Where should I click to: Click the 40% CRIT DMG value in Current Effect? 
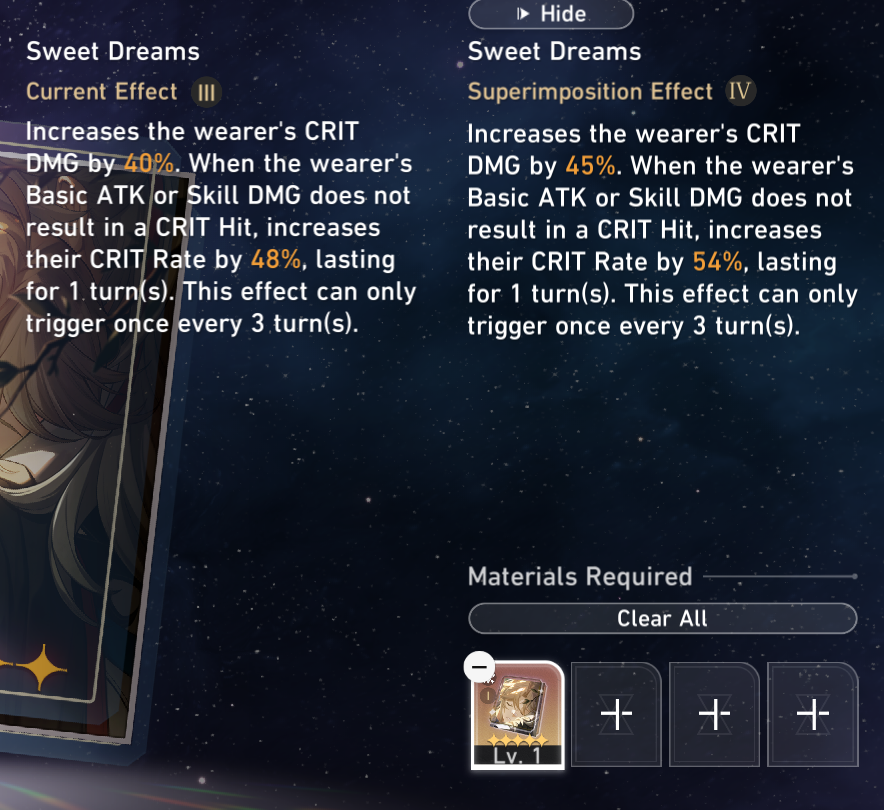[x=149, y=163]
